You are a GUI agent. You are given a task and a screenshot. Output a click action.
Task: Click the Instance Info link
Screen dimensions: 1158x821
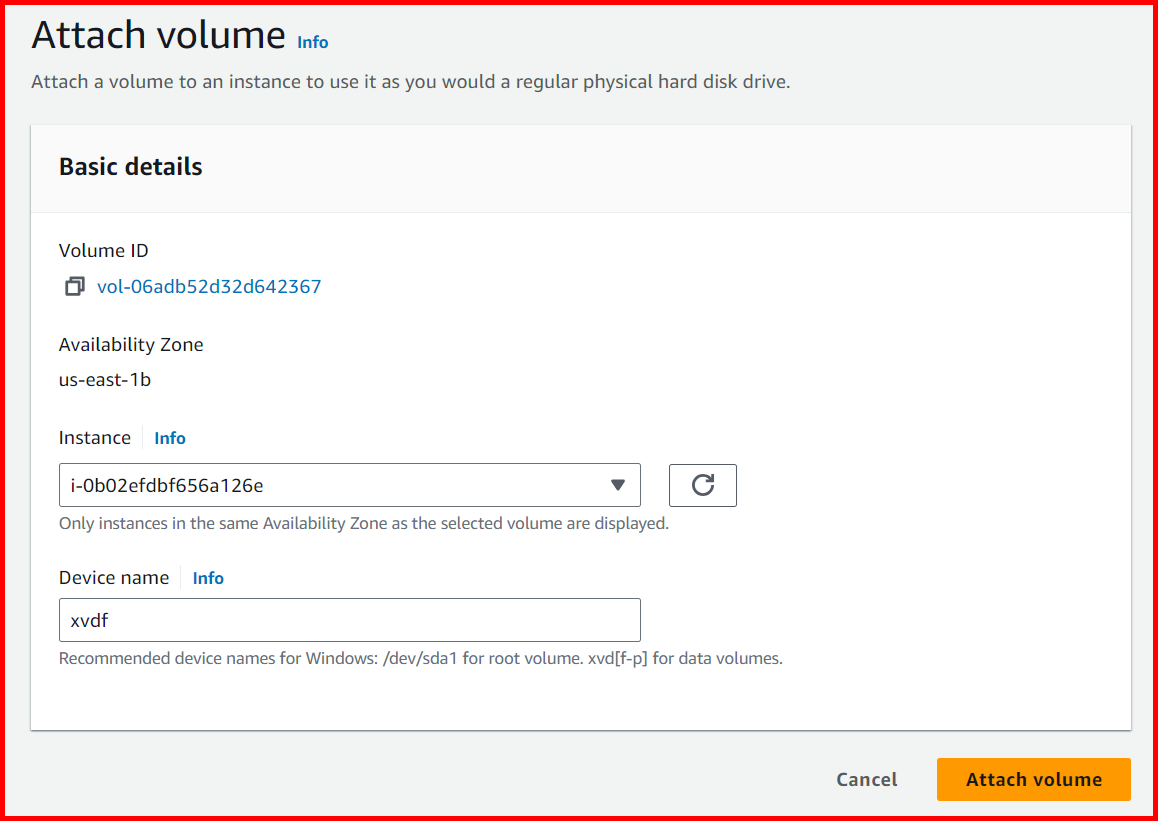coord(169,438)
